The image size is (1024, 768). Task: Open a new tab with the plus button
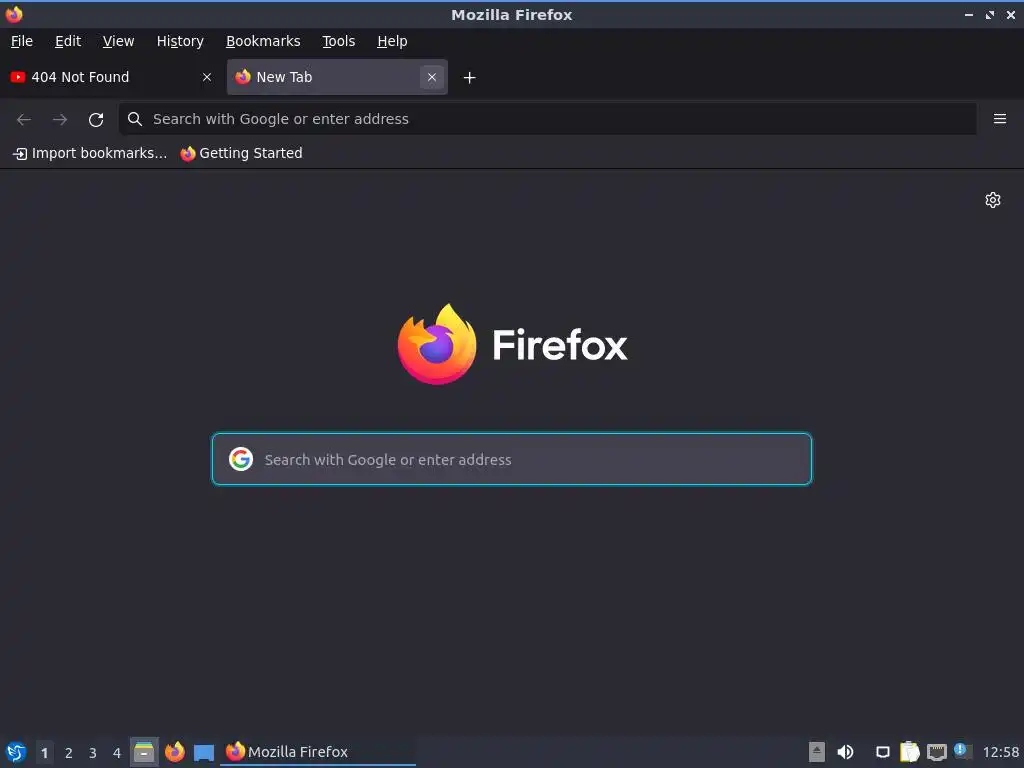coord(469,78)
